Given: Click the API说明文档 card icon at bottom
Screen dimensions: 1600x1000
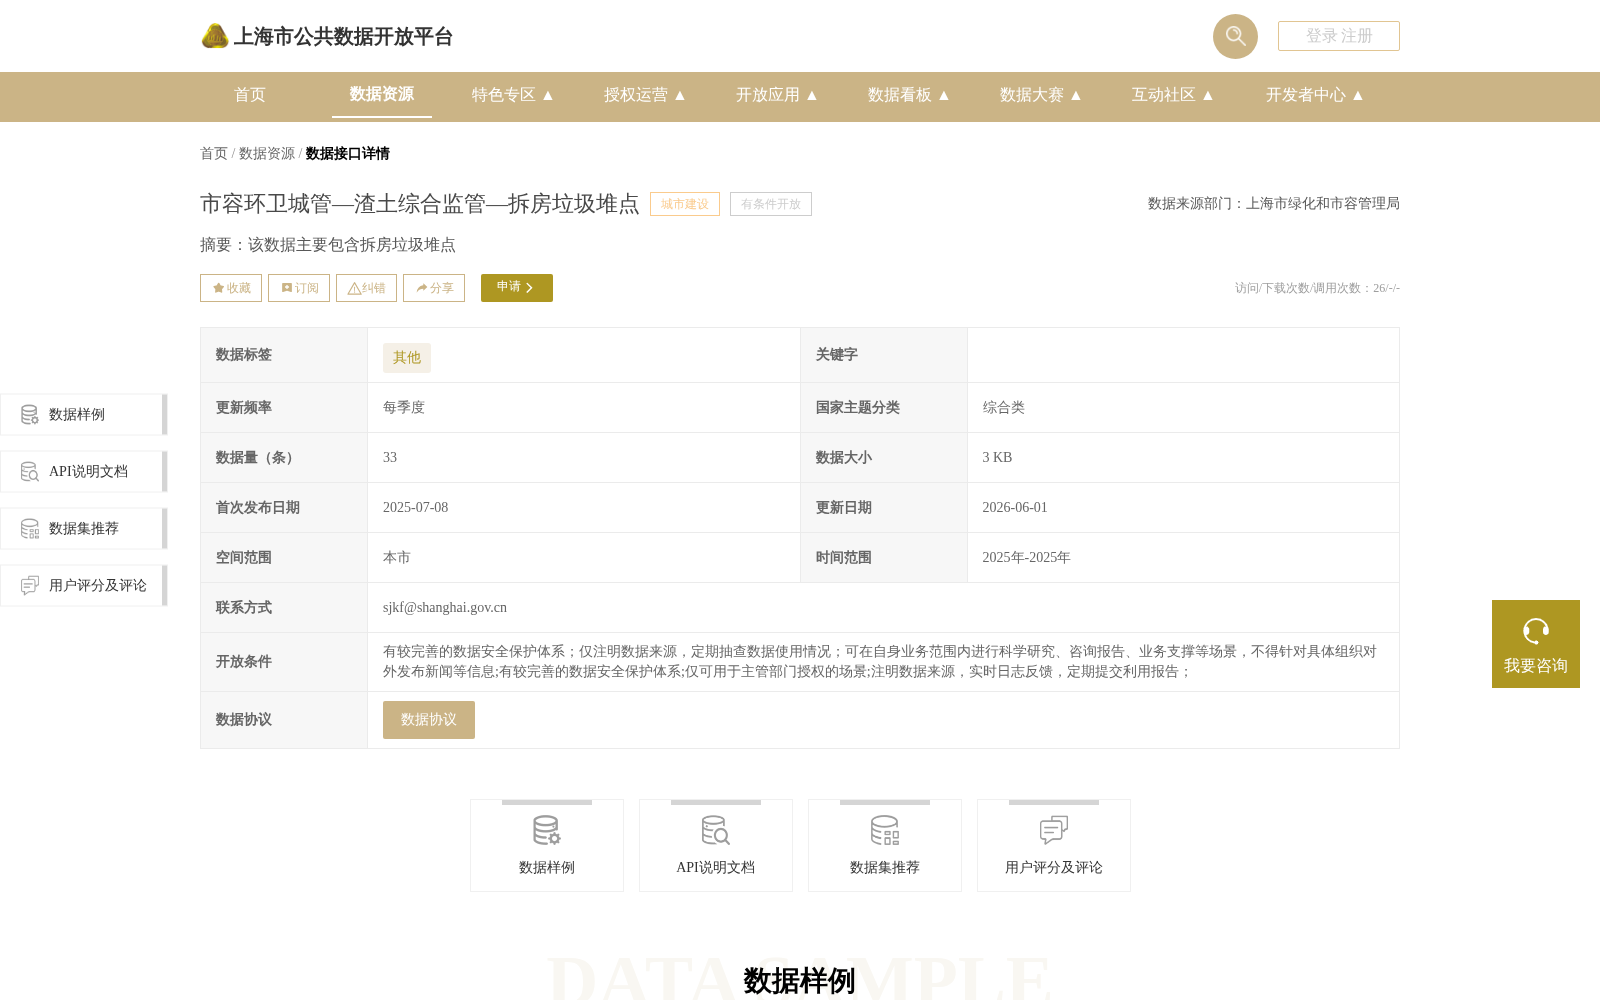Looking at the screenshot, I should tap(716, 830).
